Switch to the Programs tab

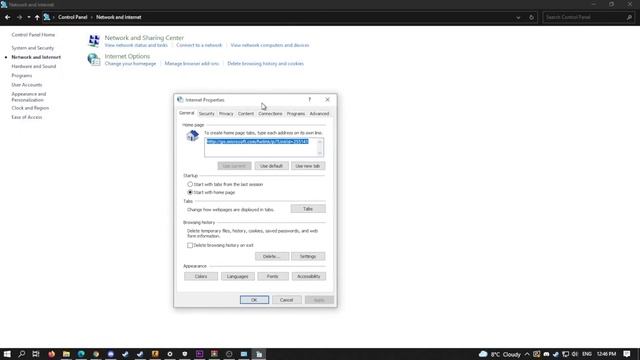click(x=296, y=113)
